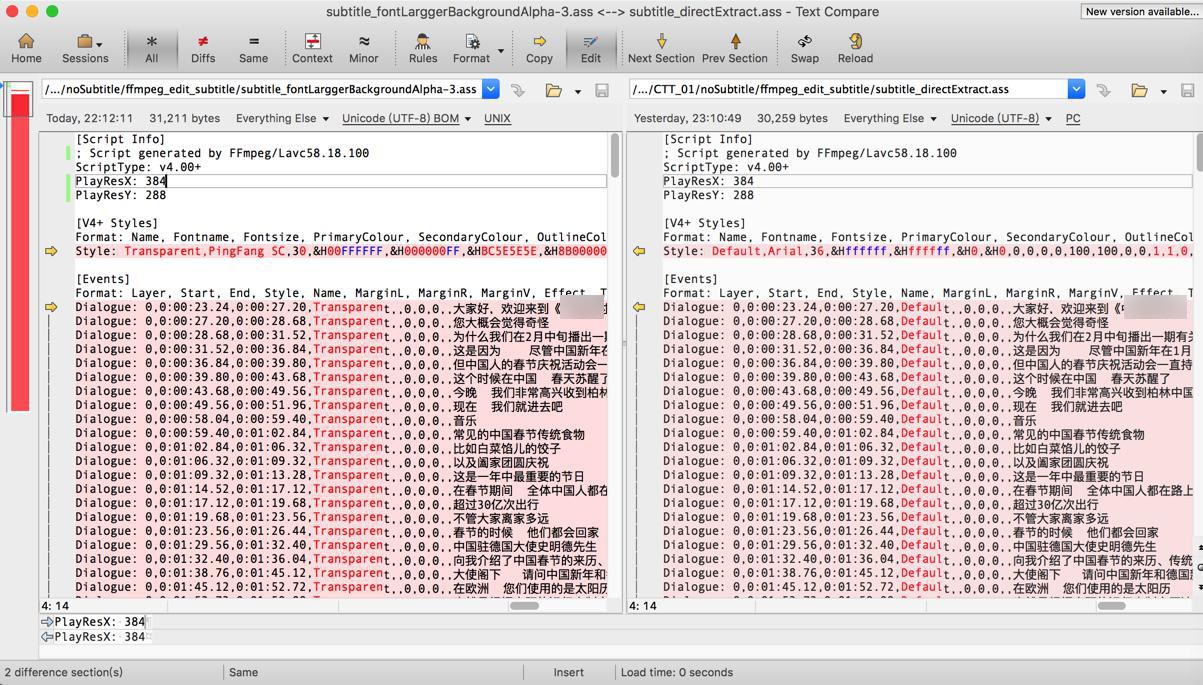Screen dimensions: 1203x685
Task: Open the right file path history dropdown
Action: tap(1076, 89)
